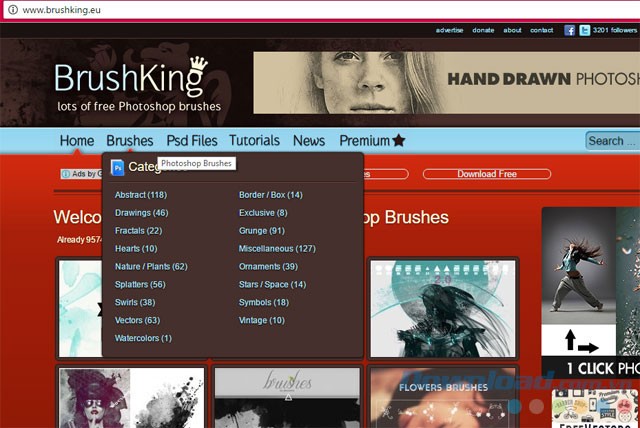Viewport: 640px width, 428px height.
Task: Select the Abstract (118) category
Action: 141,195
